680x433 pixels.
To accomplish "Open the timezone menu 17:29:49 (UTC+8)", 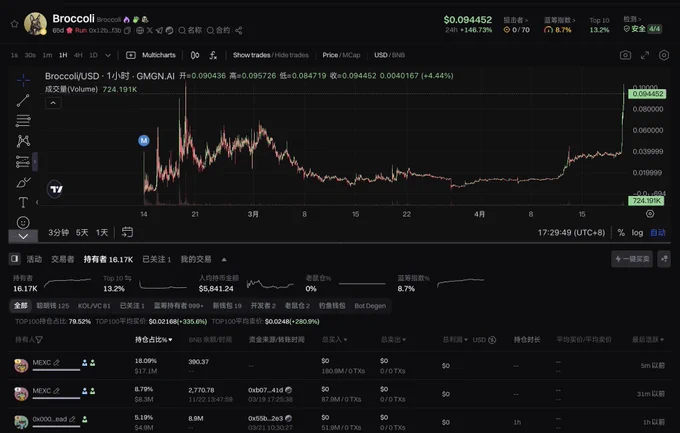I will [x=571, y=233].
